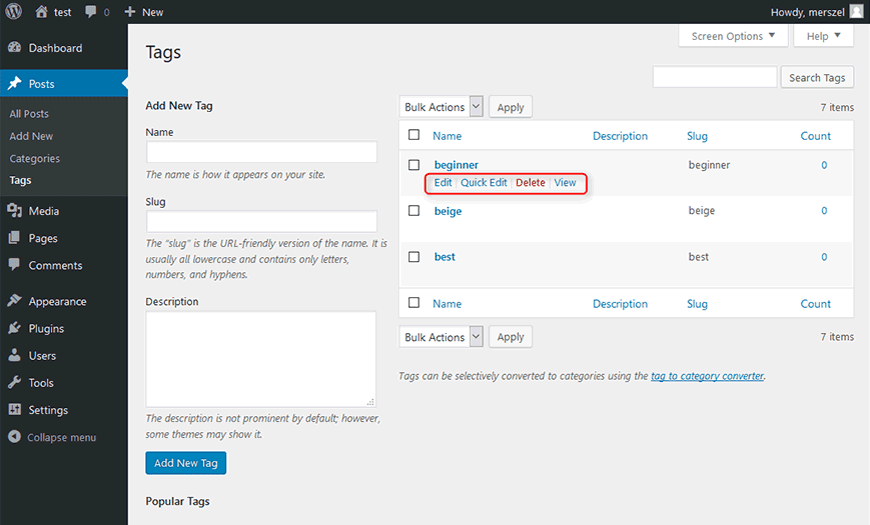This screenshot has width=870, height=525.
Task: Click the Media icon in sidebar
Action: (14, 211)
